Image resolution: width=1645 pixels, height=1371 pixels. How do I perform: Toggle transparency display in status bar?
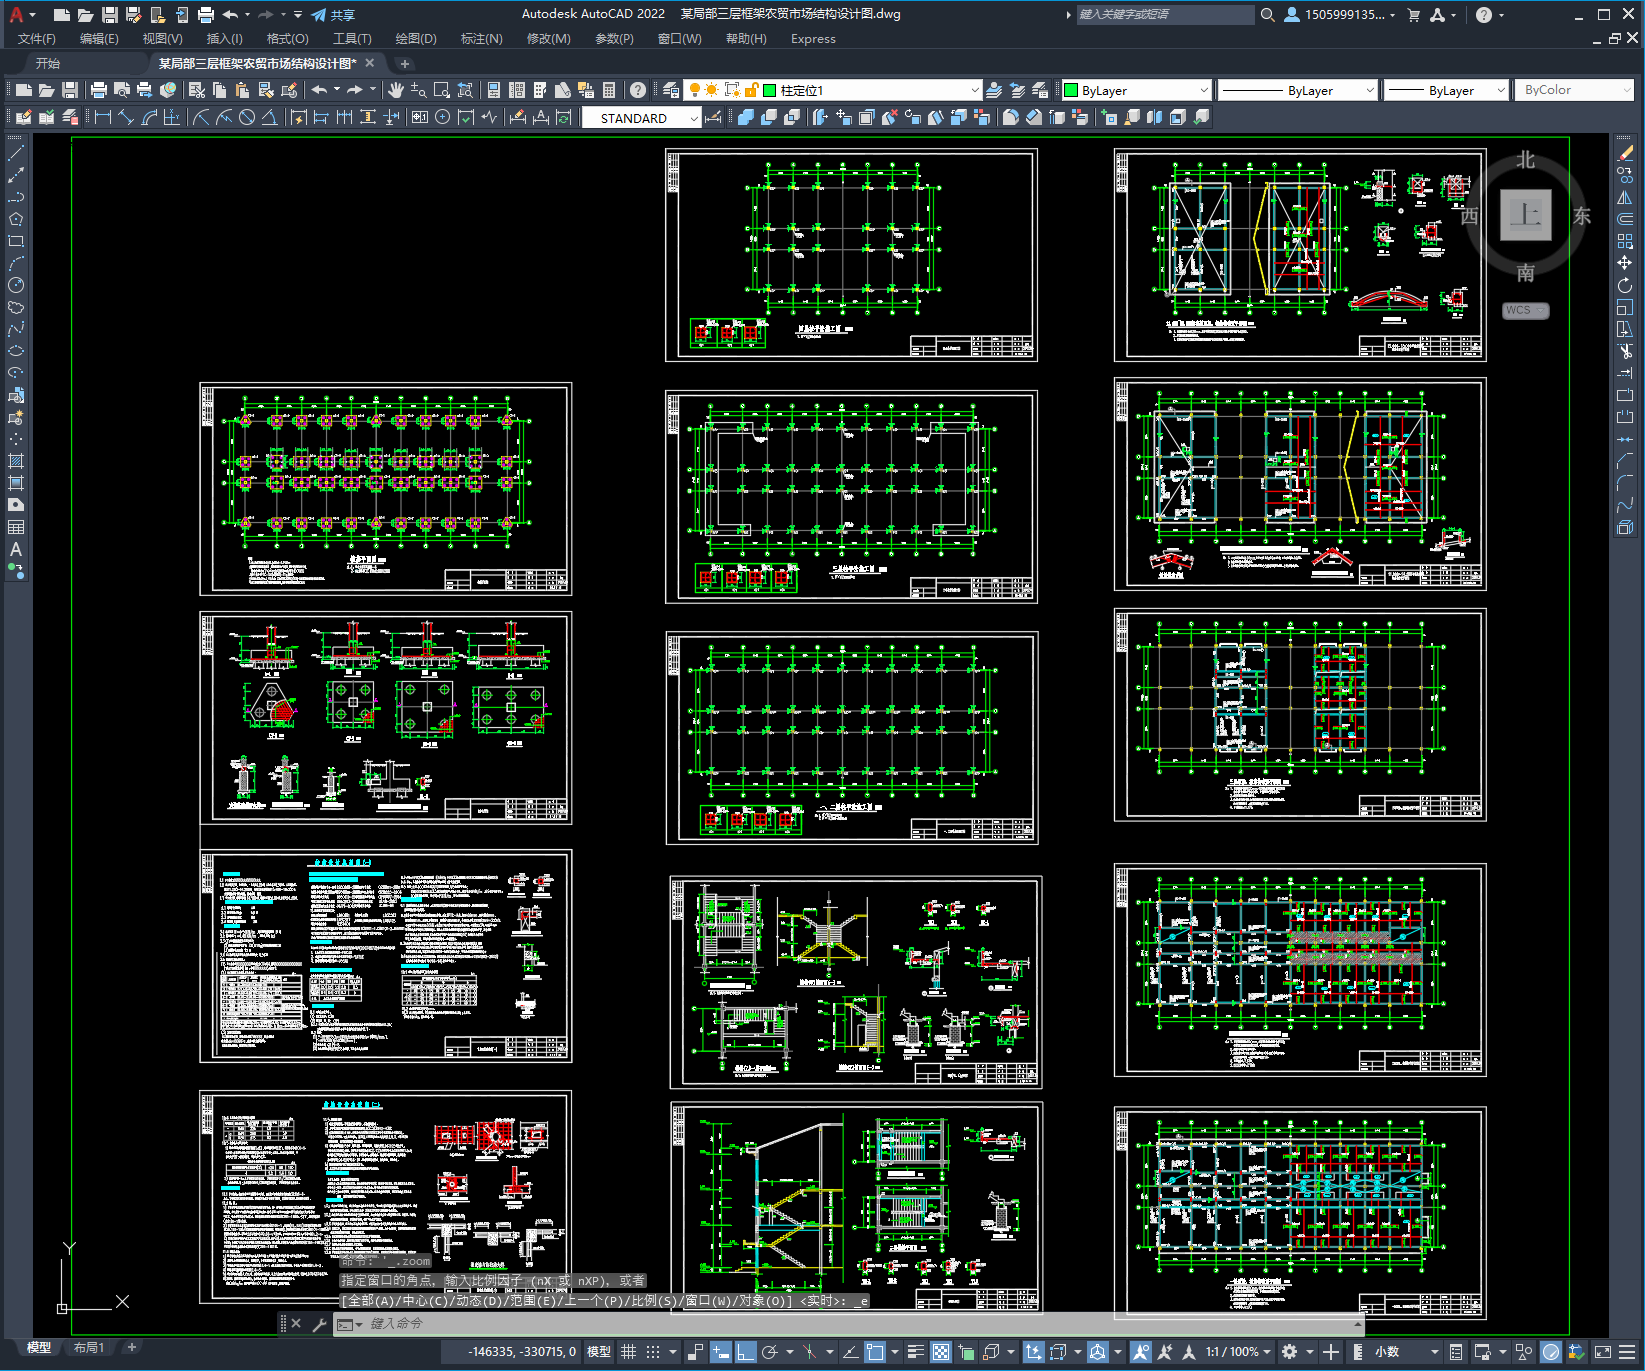(x=941, y=1352)
